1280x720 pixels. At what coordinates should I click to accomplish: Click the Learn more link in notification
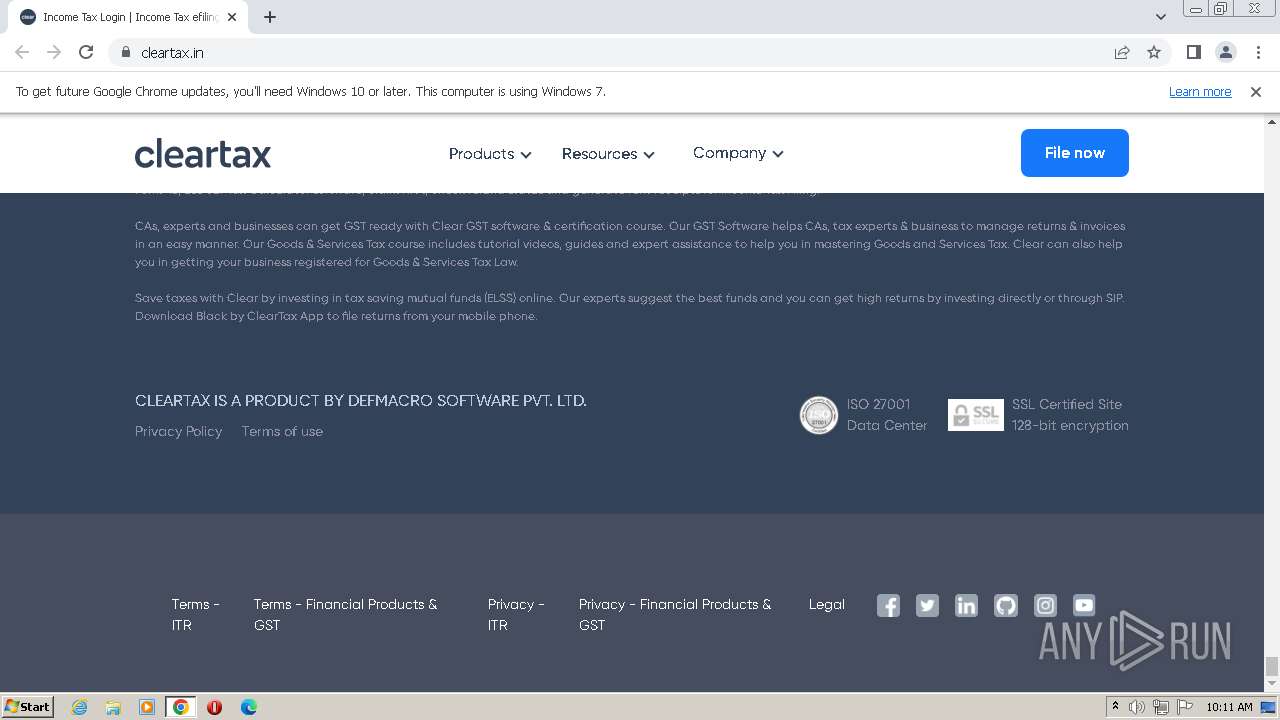1200,91
